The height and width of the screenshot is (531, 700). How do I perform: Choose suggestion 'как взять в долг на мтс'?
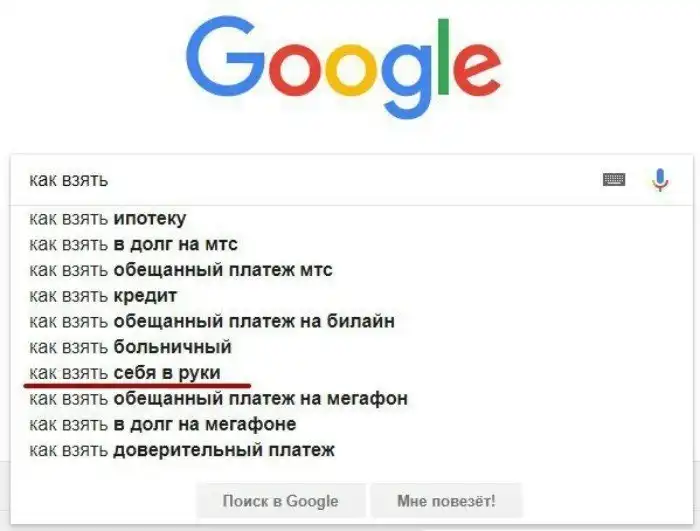[133, 244]
